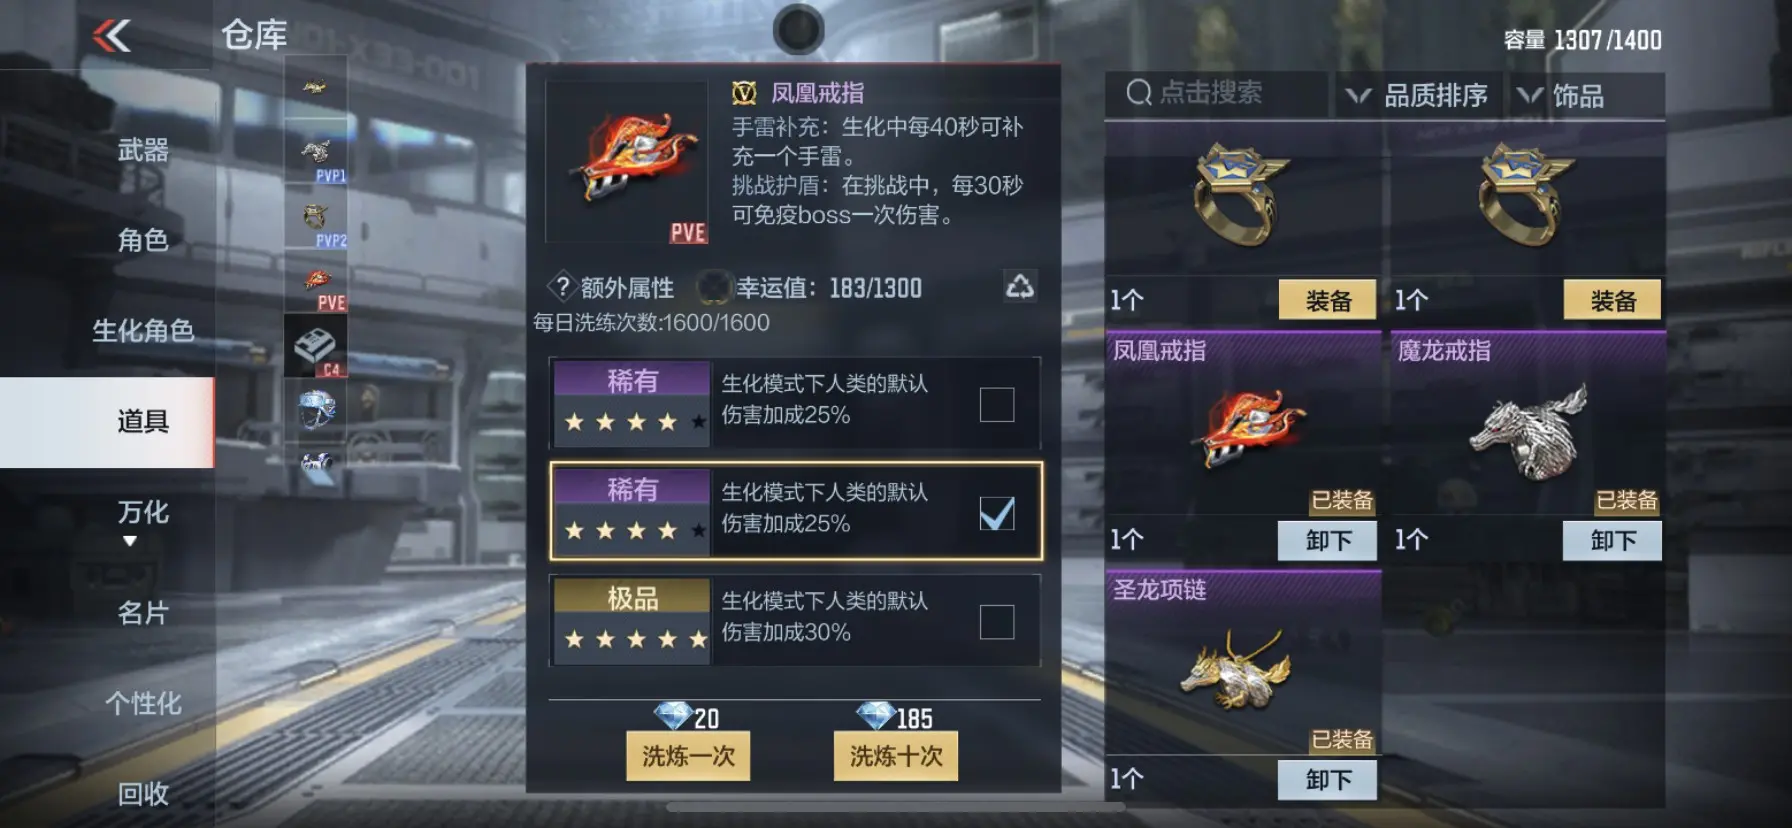Open the 生化角色 tab
The image size is (1792, 828).
coord(143,330)
